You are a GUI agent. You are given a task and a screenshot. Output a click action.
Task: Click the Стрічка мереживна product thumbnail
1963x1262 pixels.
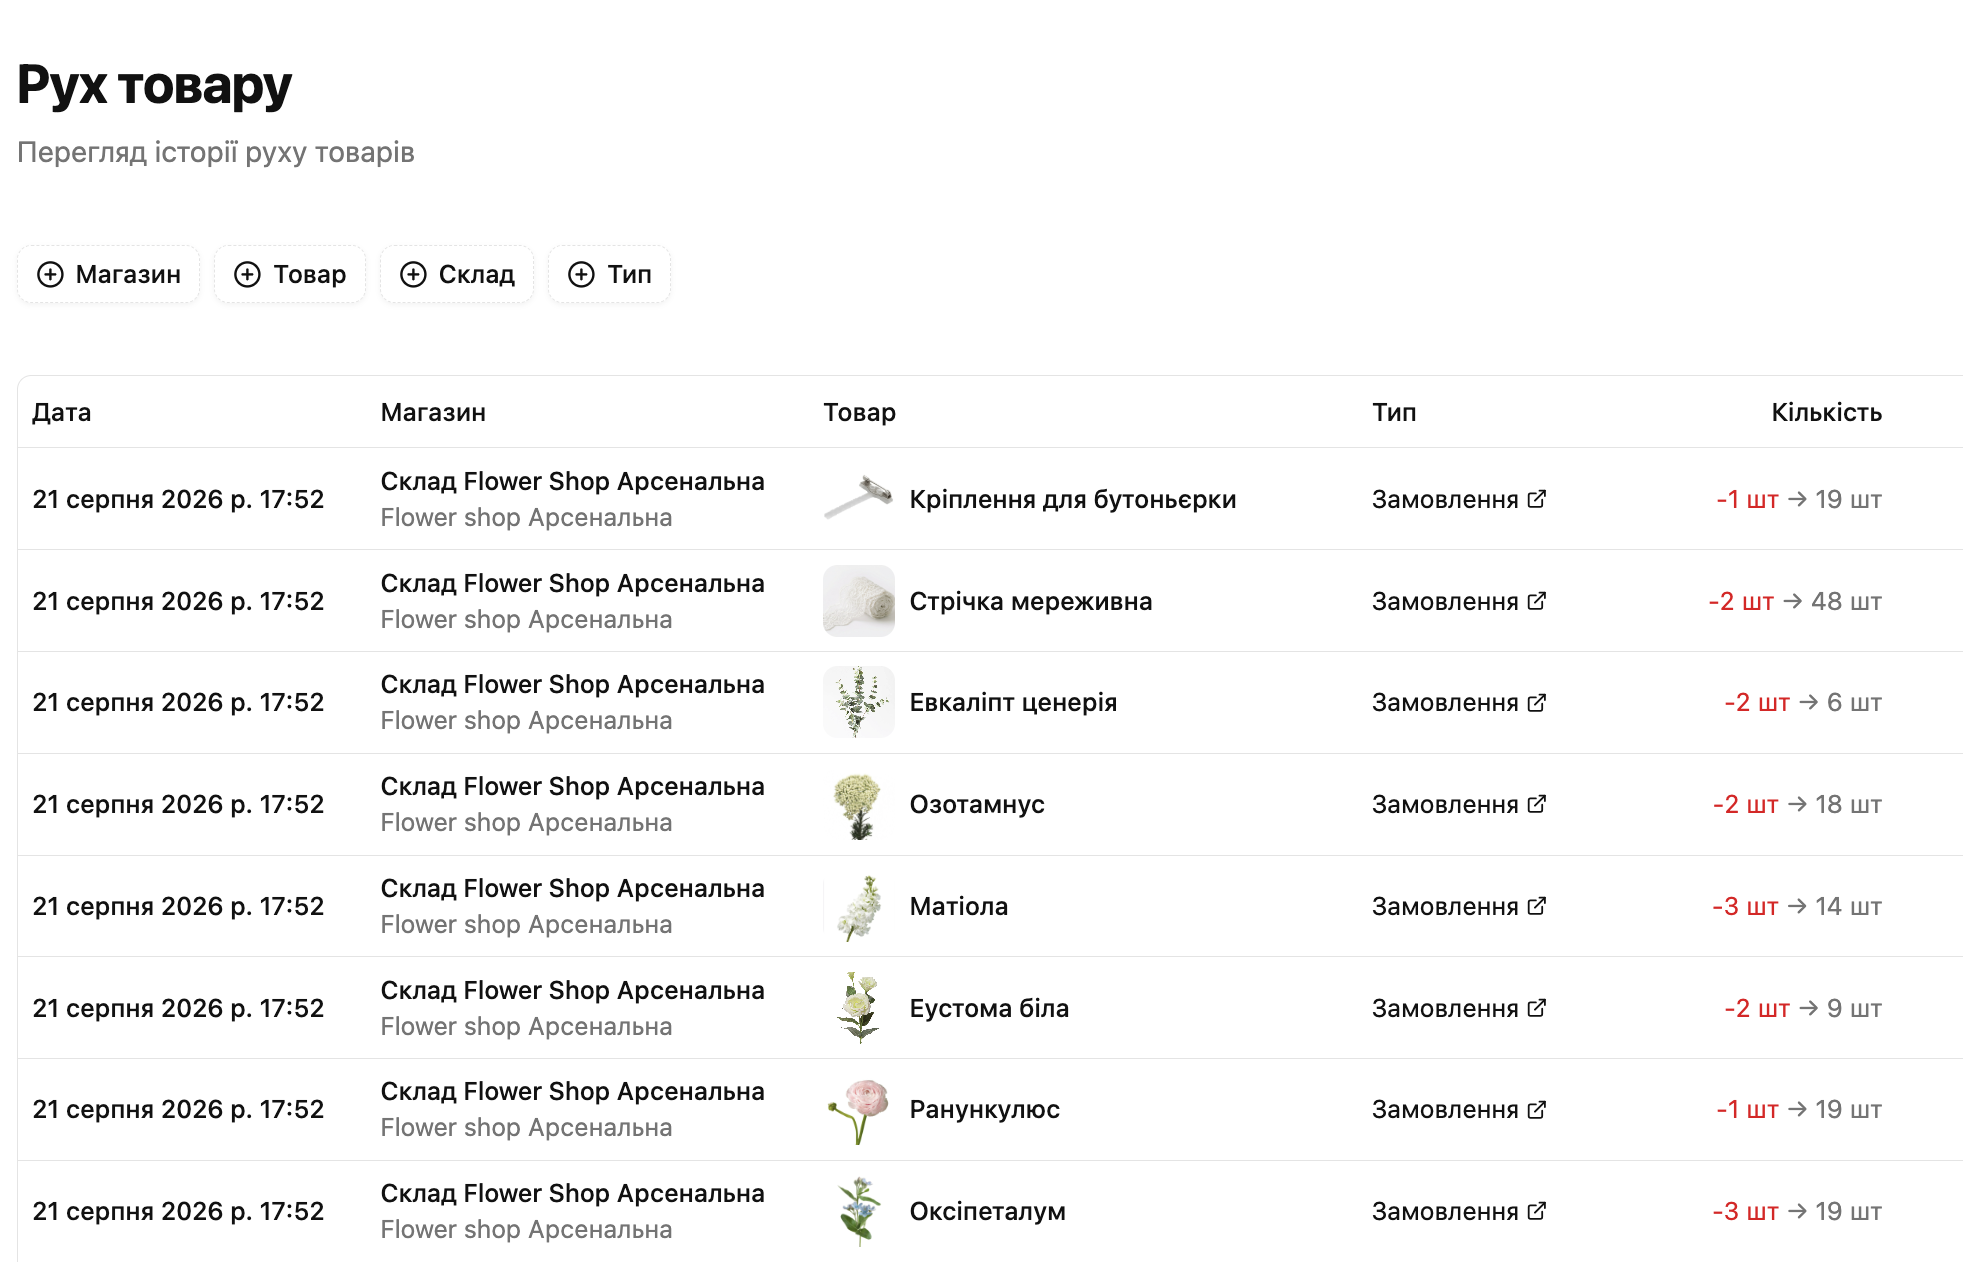[x=859, y=601]
